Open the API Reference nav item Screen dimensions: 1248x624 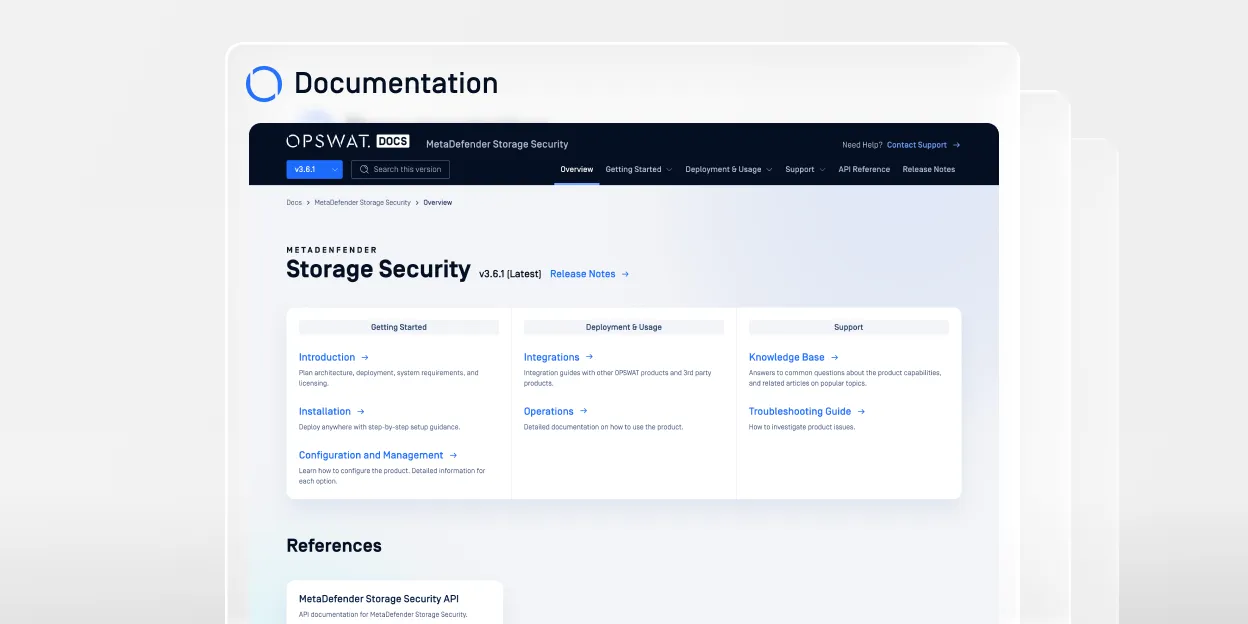(864, 170)
